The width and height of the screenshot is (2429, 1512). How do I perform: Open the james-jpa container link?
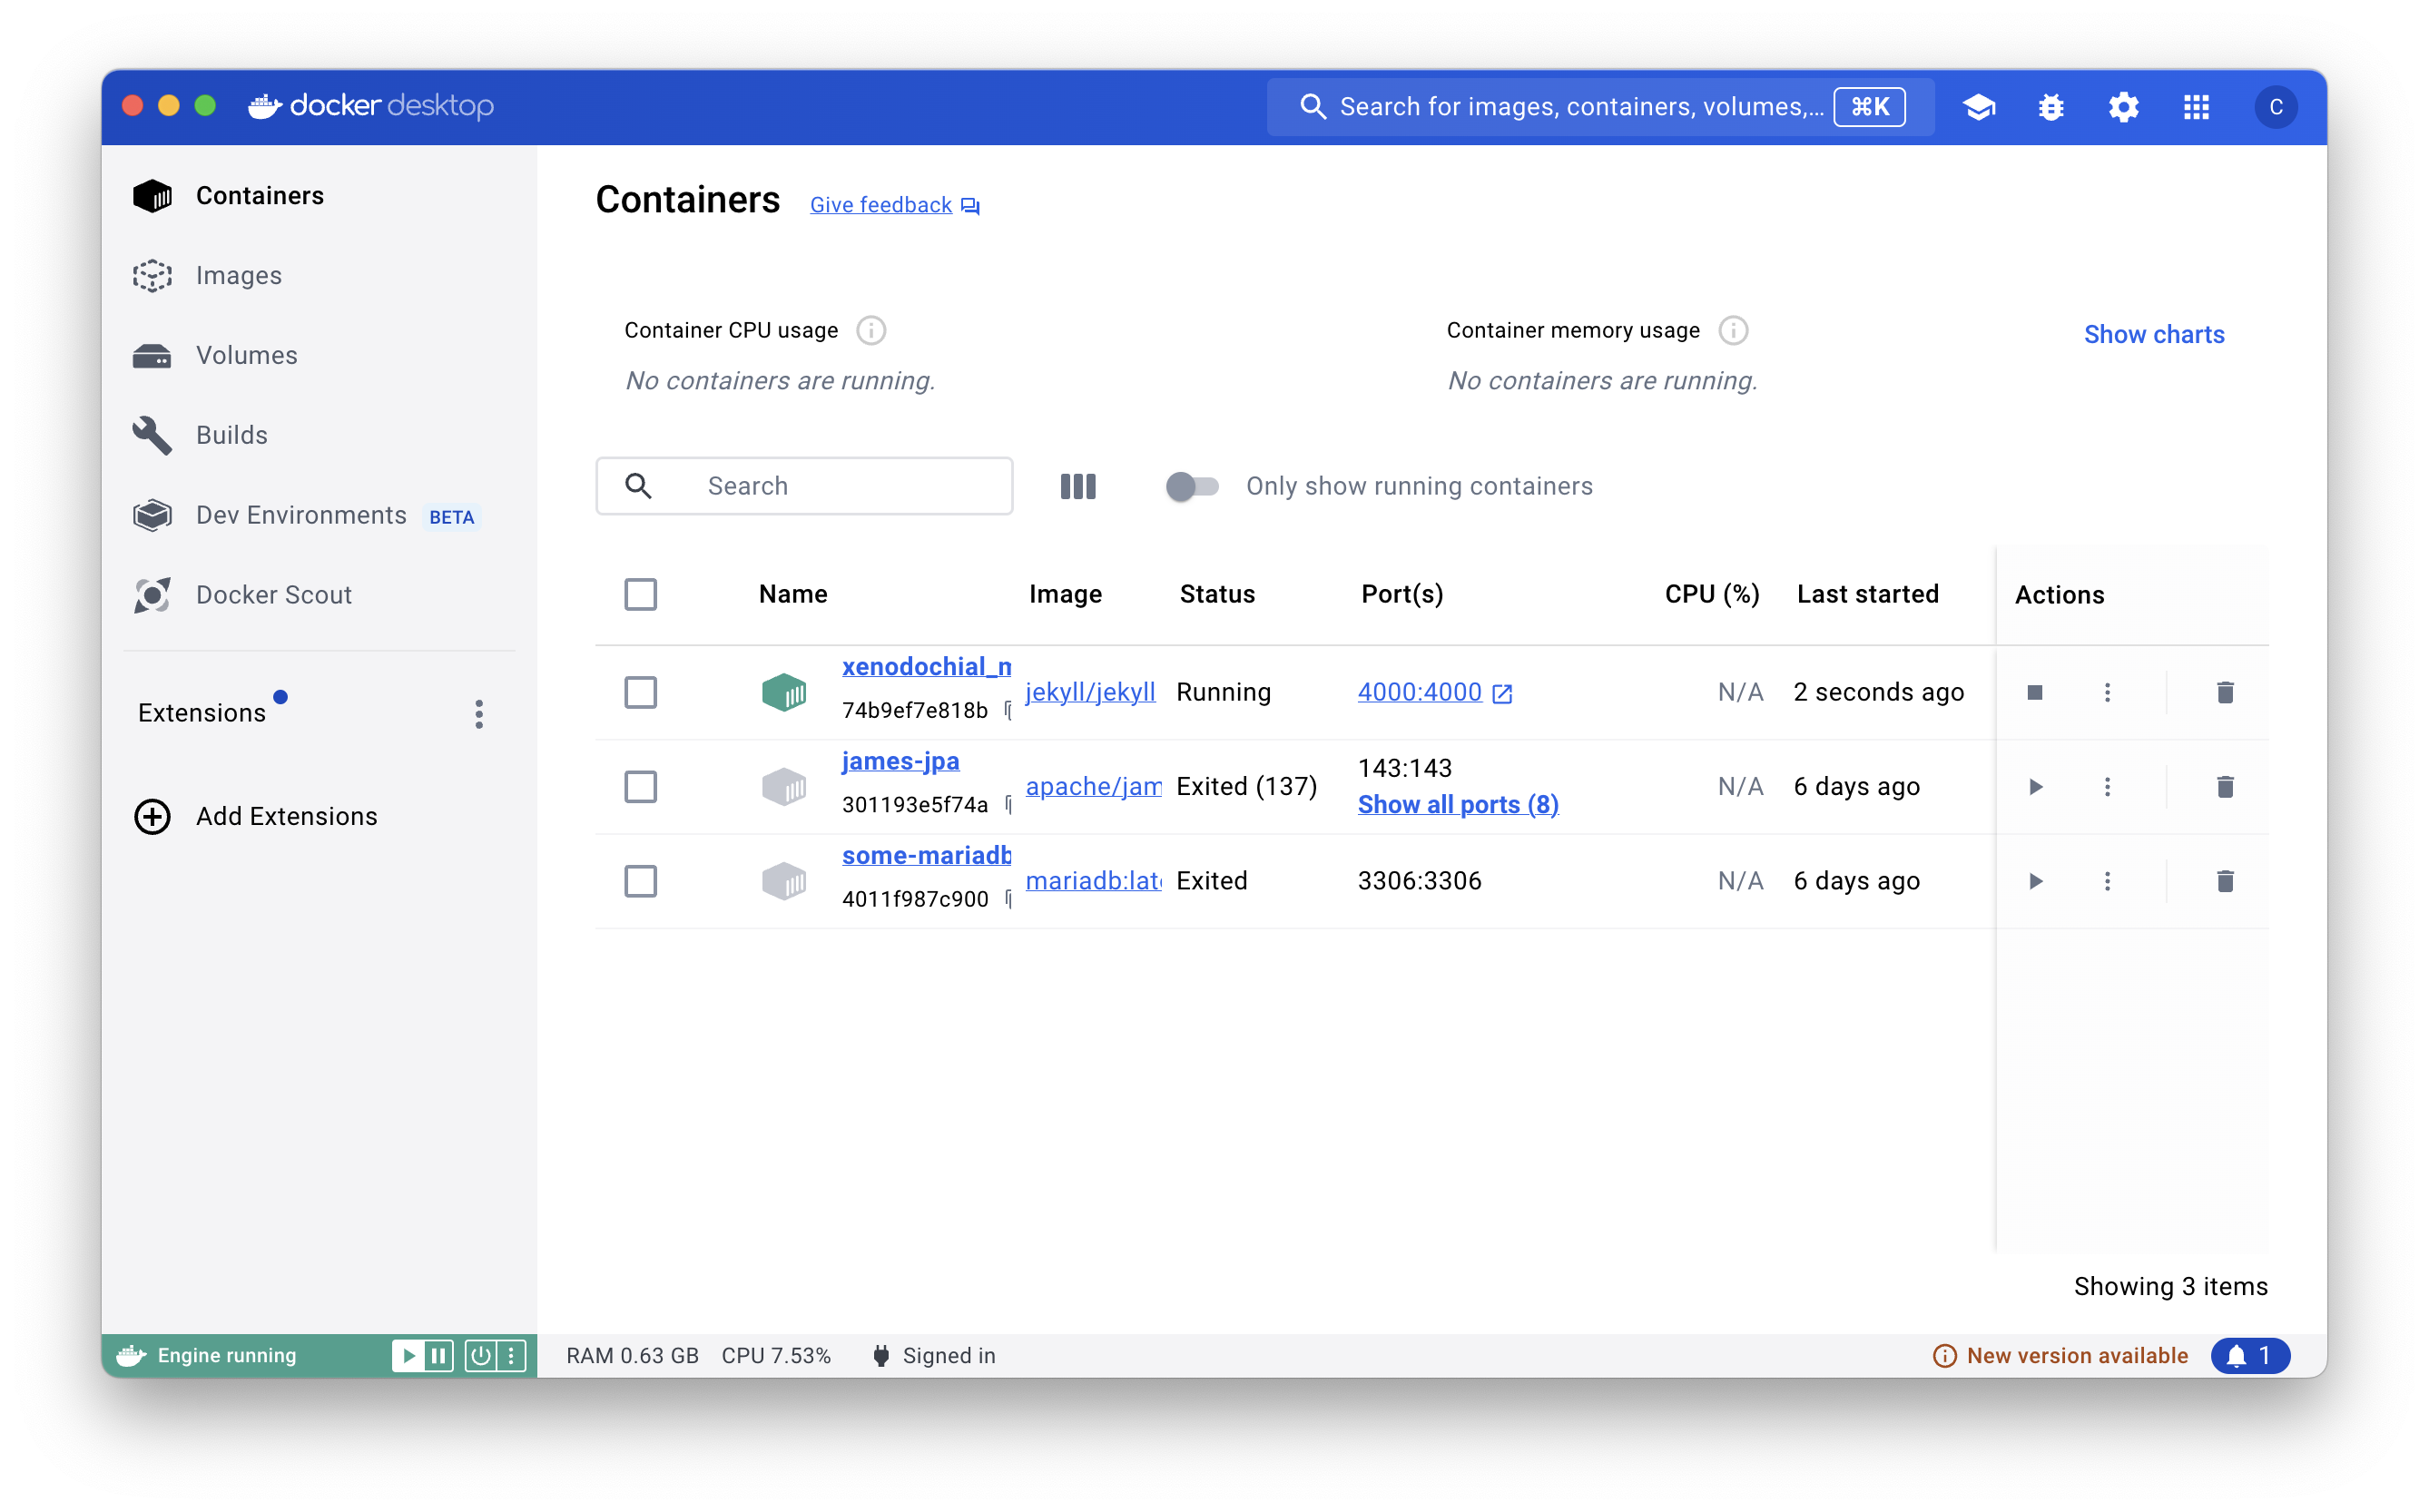click(900, 761)
